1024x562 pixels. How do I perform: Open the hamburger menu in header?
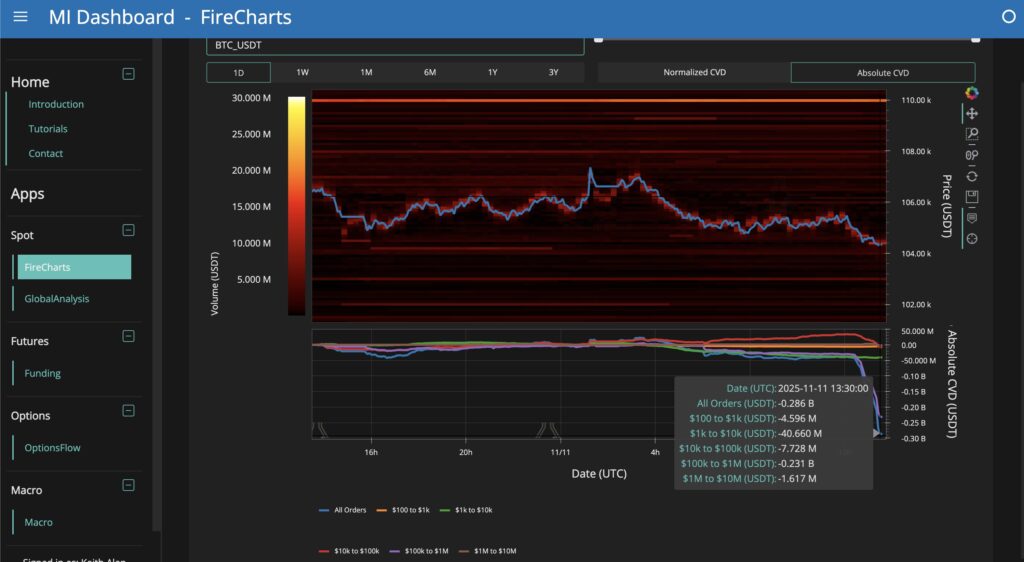pyautogui.click(x=20, y=17)
